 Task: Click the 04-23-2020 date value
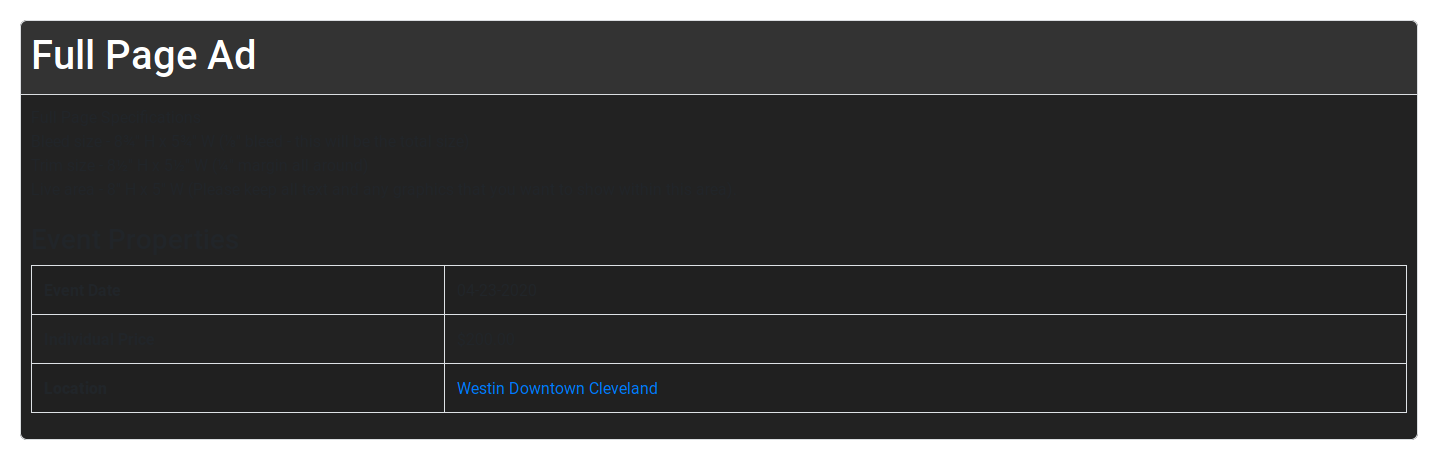[x=496, y=291]
